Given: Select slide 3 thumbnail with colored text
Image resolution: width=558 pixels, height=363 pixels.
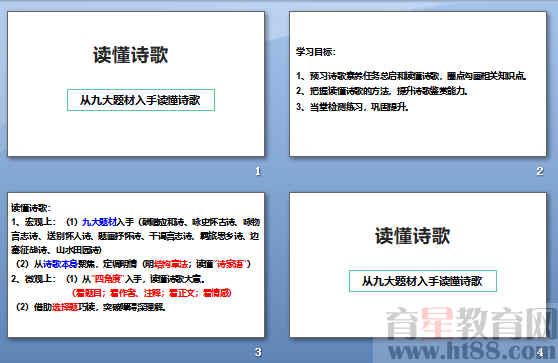Looking at the screenshot, I should pos(136,265).
